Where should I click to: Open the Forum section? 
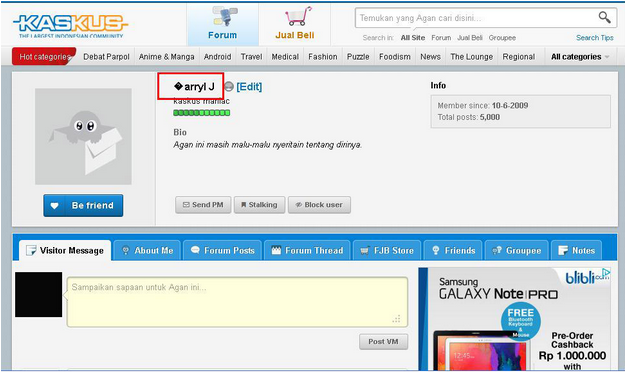223,24
